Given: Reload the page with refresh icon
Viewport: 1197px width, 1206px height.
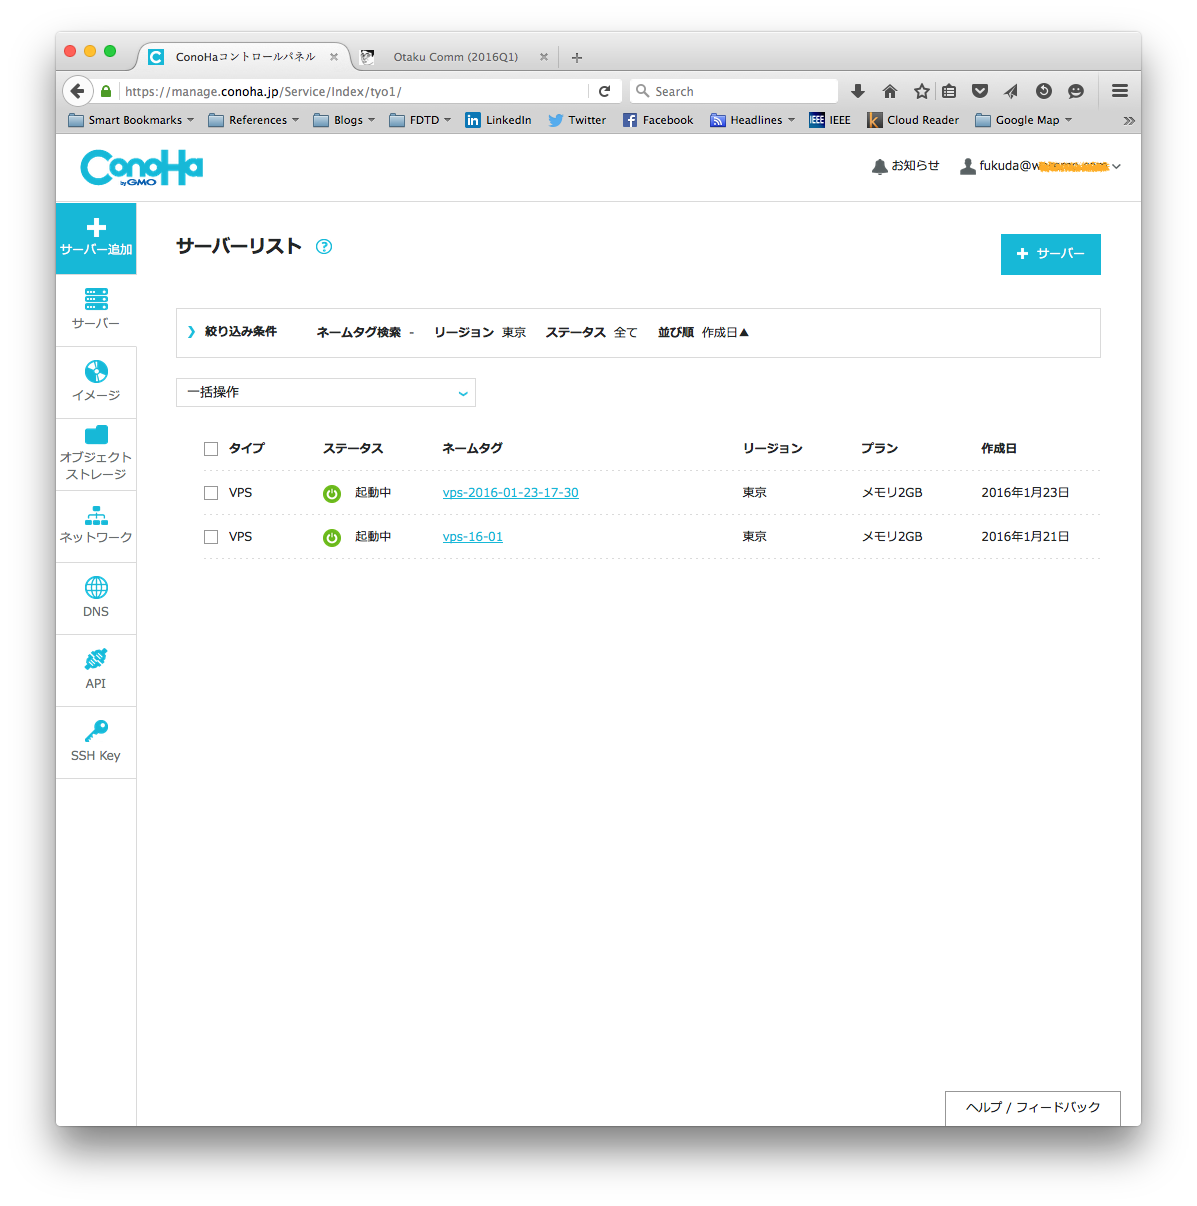Looking at the screenshot, I should pos(604,91).
